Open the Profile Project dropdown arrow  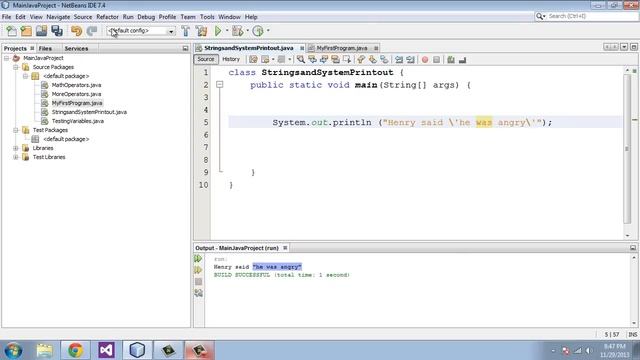point(268,31)
